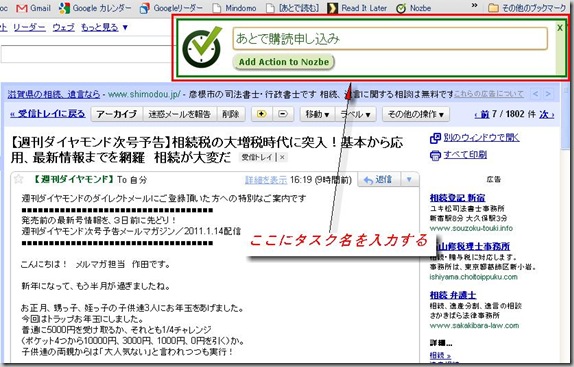Open www.sakakibara-law.com ad URL
Screen dimensions: 574x367
(x=474, y=326)
